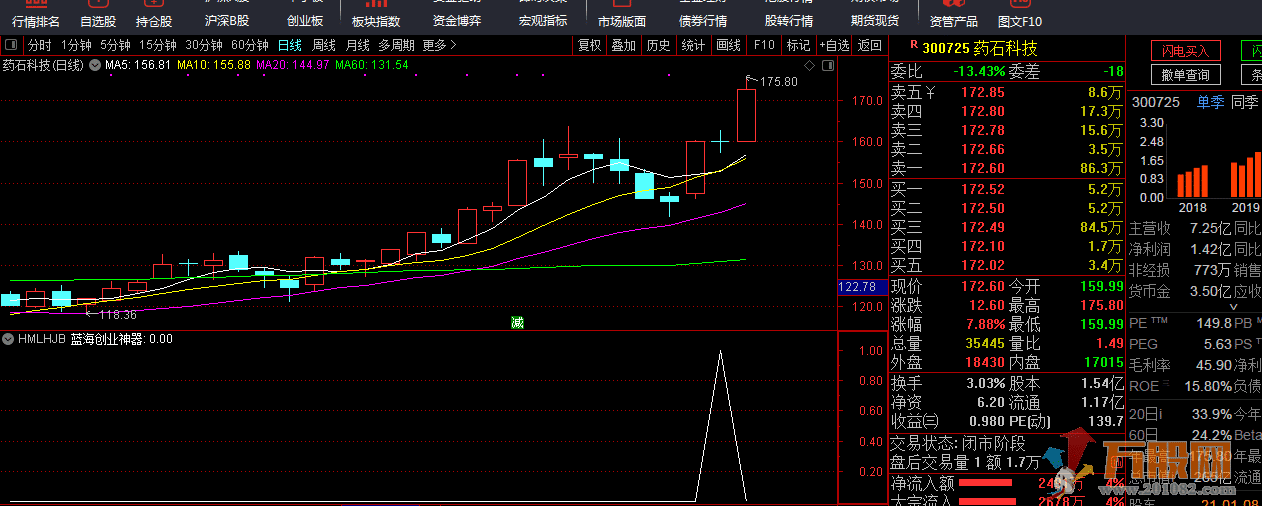The width and height of the screenshot is (1262, 506).
Task: Activate the 画线 drawing tool
Action: pos(728,45)
